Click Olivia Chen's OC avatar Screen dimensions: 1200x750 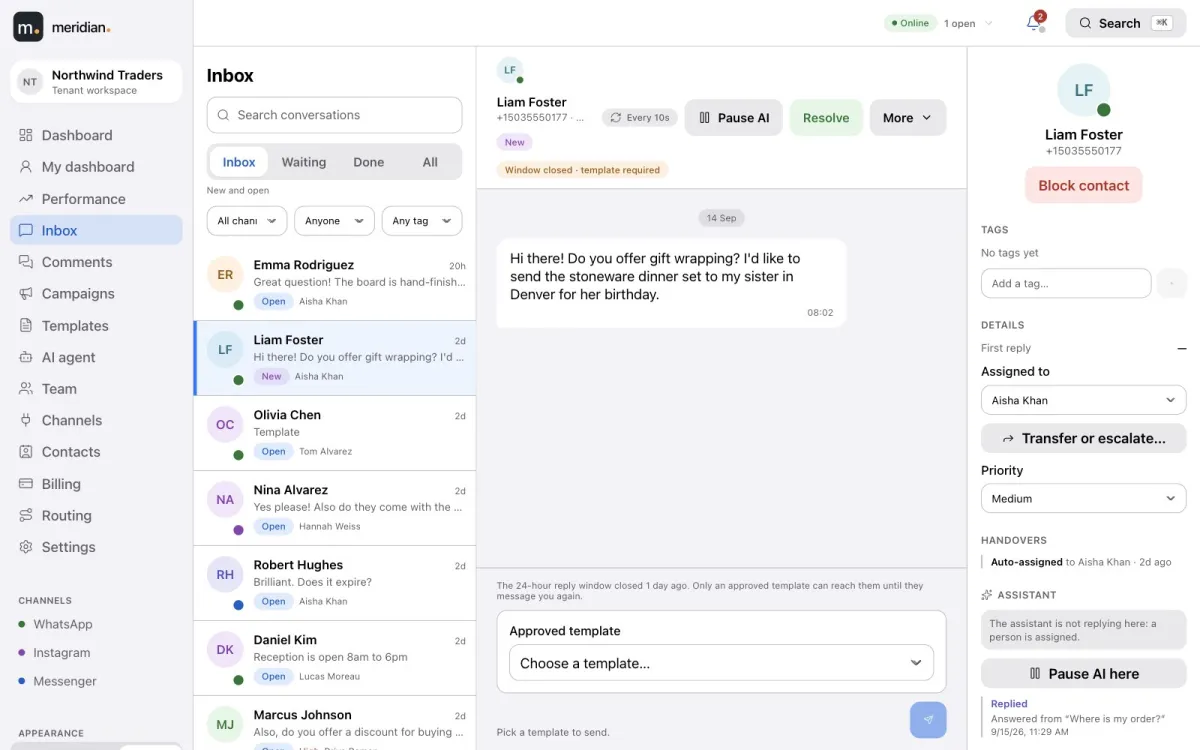tap(225, 425)
